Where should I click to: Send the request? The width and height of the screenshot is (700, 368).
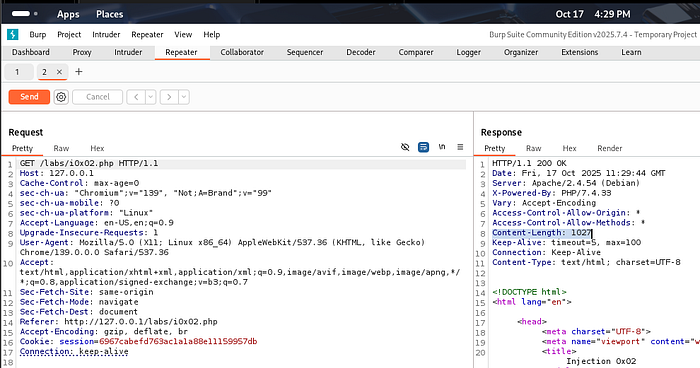click(x=29, y=97)
